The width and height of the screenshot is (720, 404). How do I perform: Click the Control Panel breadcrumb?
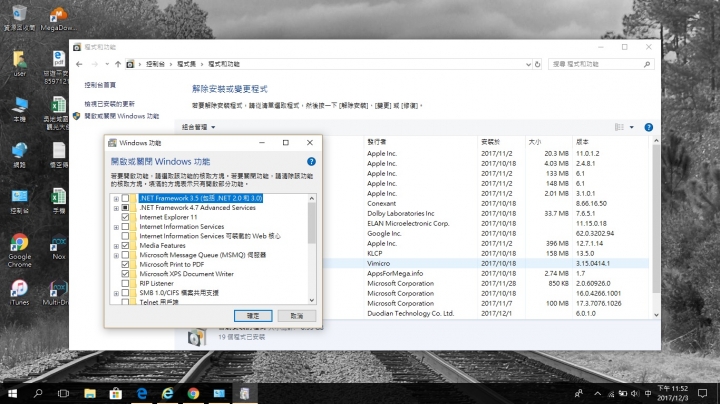155,64
